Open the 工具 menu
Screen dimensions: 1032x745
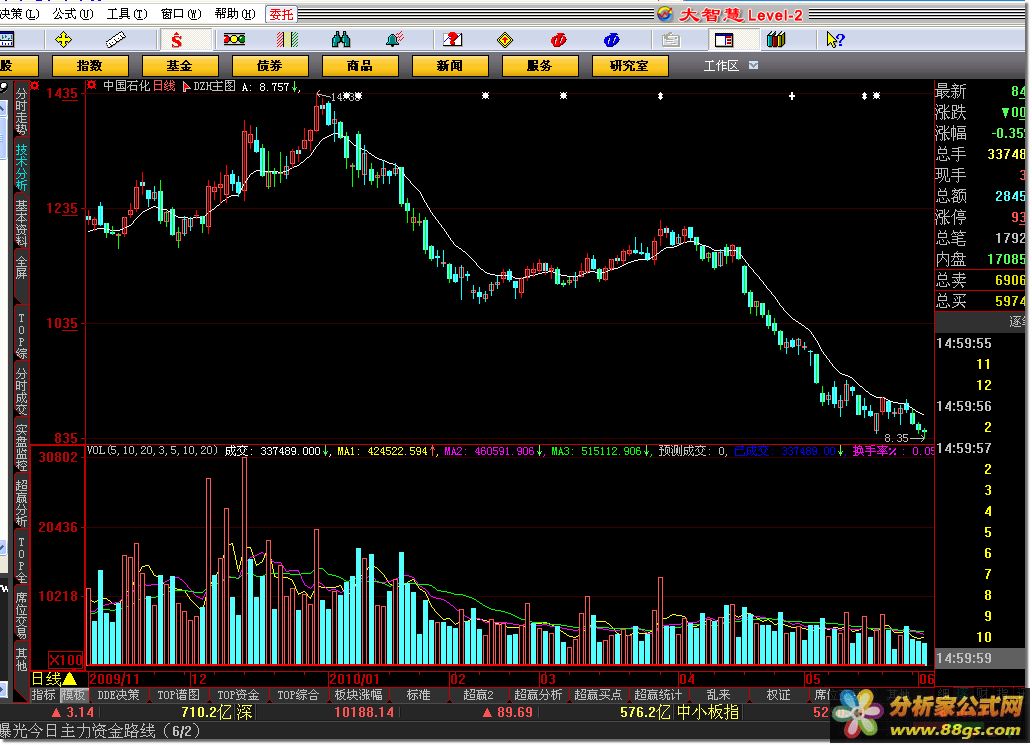tap(126, 14)
